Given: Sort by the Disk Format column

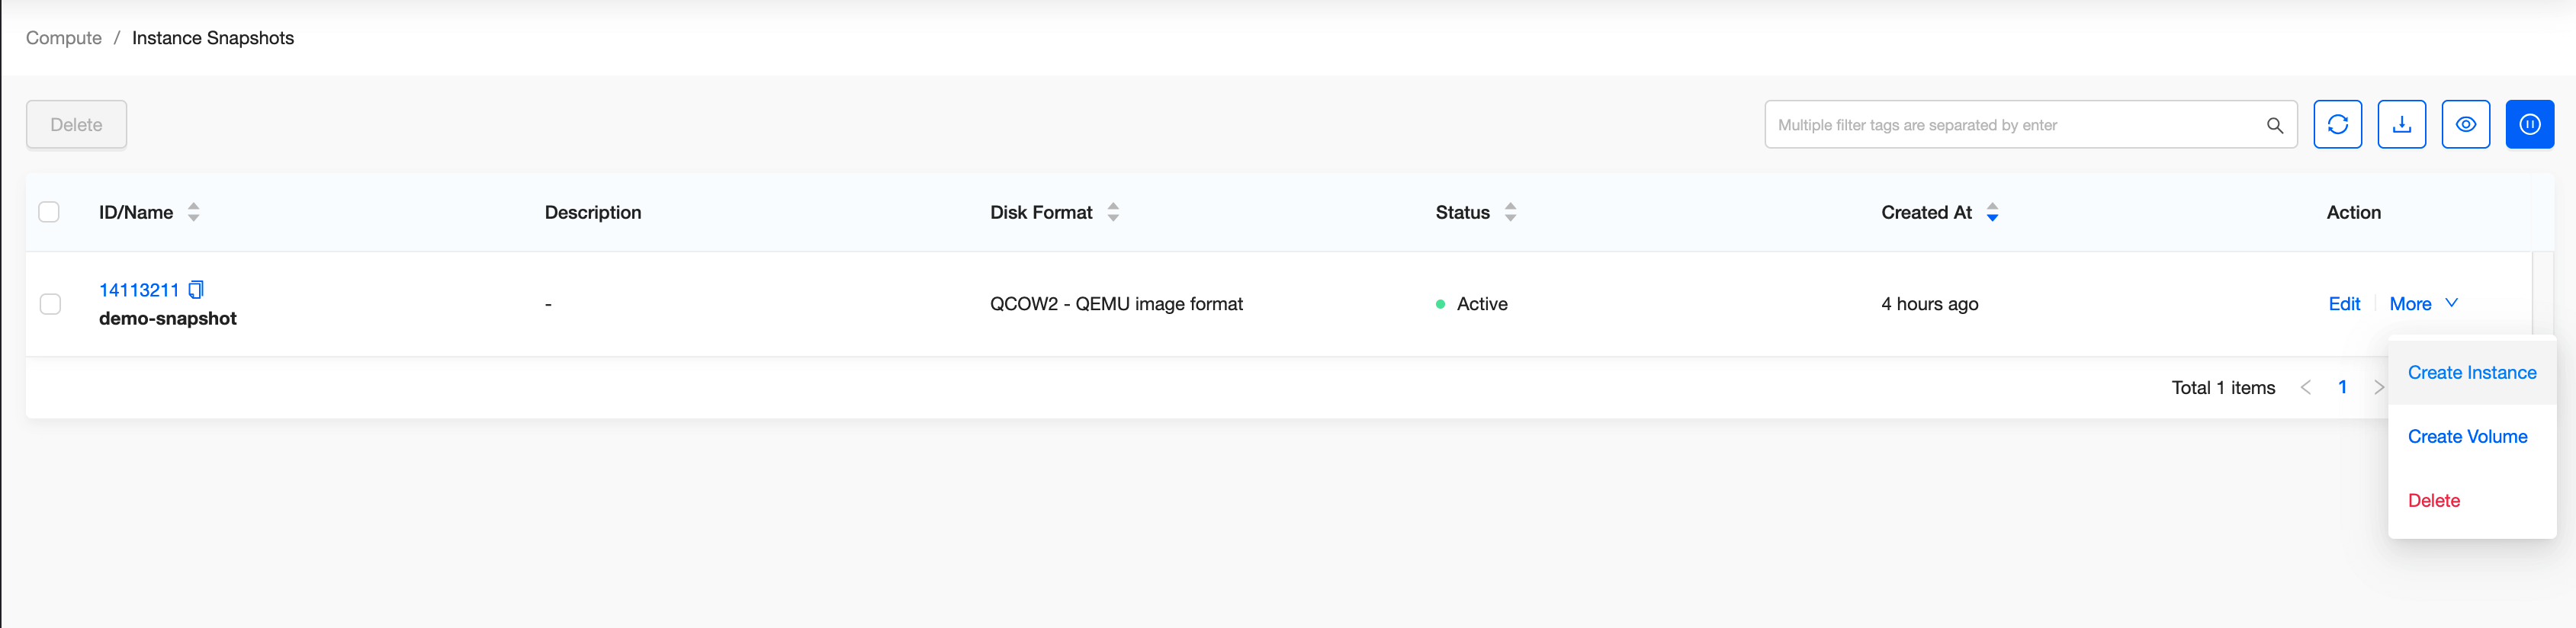Looking at the screenshot, I should (1113, 212).
